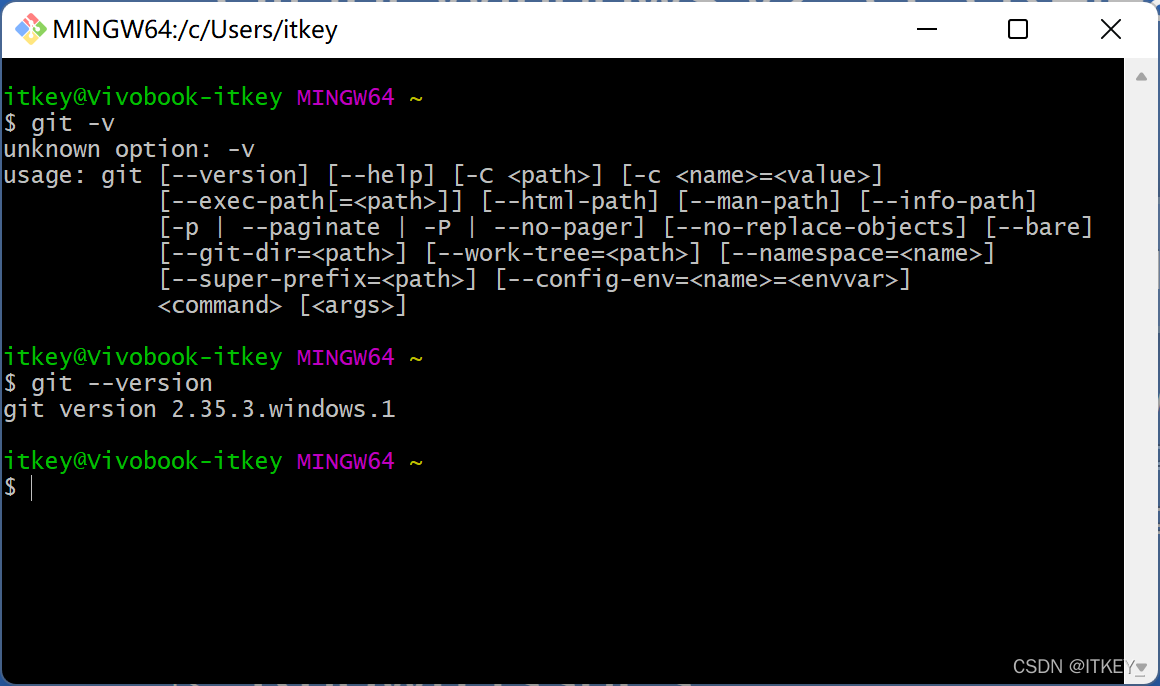1160x686 pixels.
Task: Click the '--no-pager' usage option
Action: pos(562,227)
